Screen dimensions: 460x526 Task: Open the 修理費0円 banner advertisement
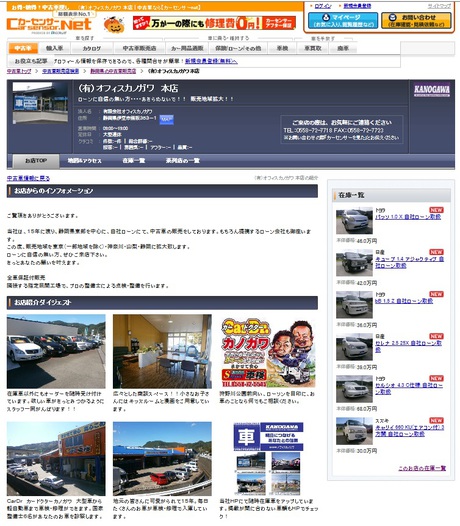[214, 23]
